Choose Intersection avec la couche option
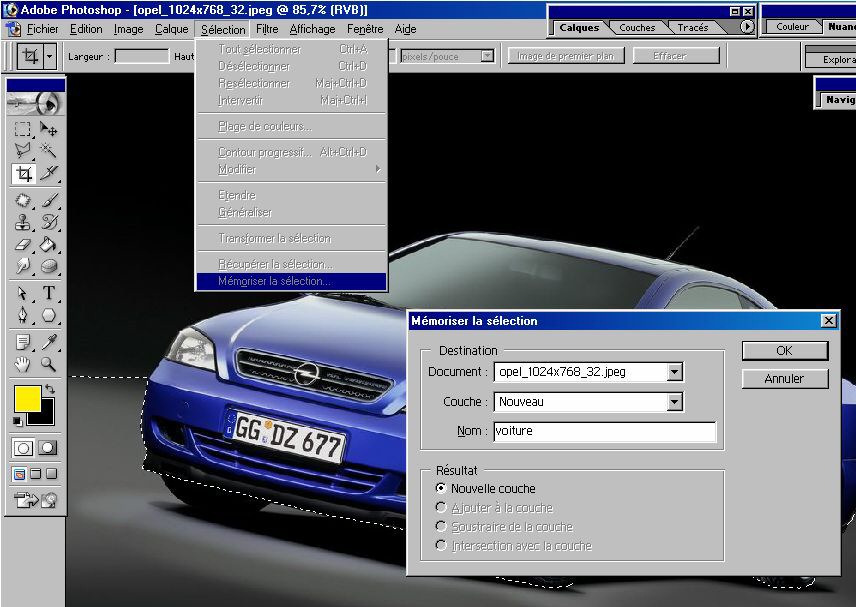Viewport: 856px width, 607px height. [x=441, y=545]
